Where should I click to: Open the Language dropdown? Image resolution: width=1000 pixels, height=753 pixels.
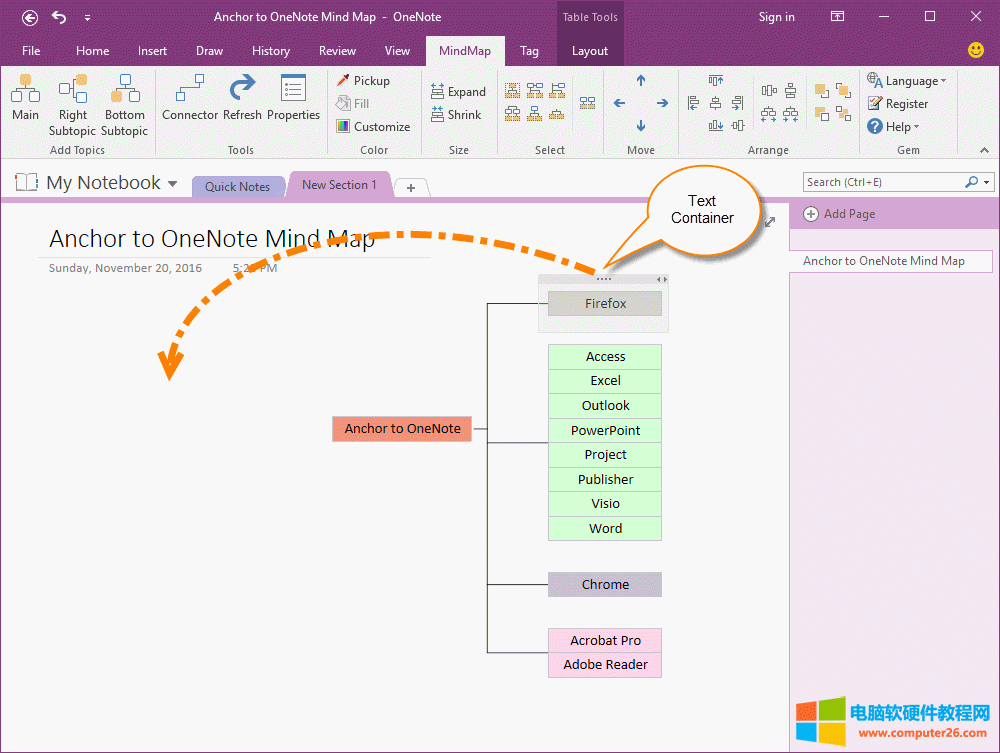coord(906,81)
